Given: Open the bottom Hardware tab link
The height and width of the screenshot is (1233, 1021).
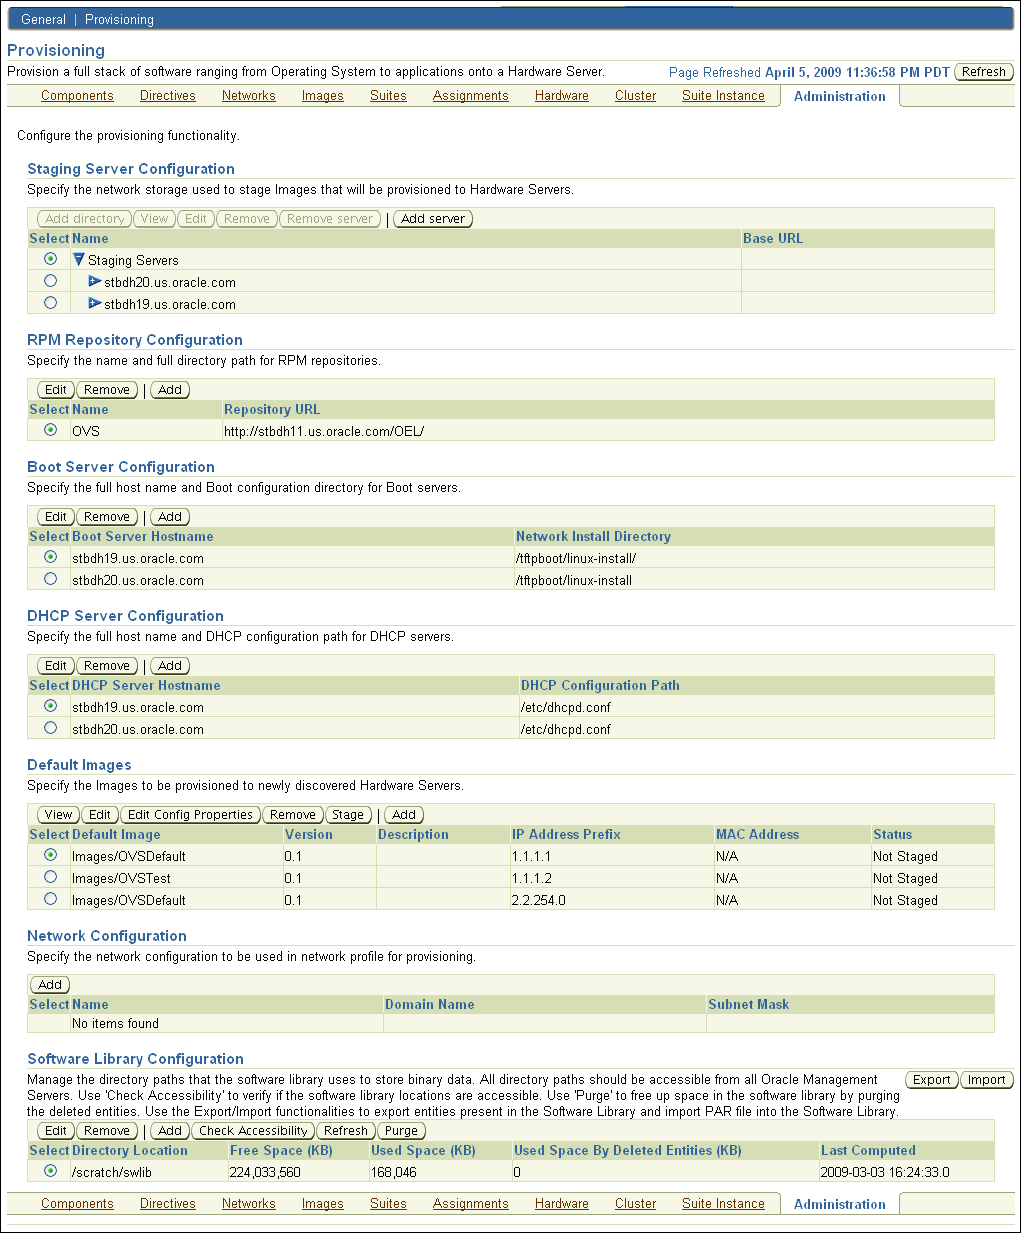Looking at the screenshot, I should click(562, 1204).
